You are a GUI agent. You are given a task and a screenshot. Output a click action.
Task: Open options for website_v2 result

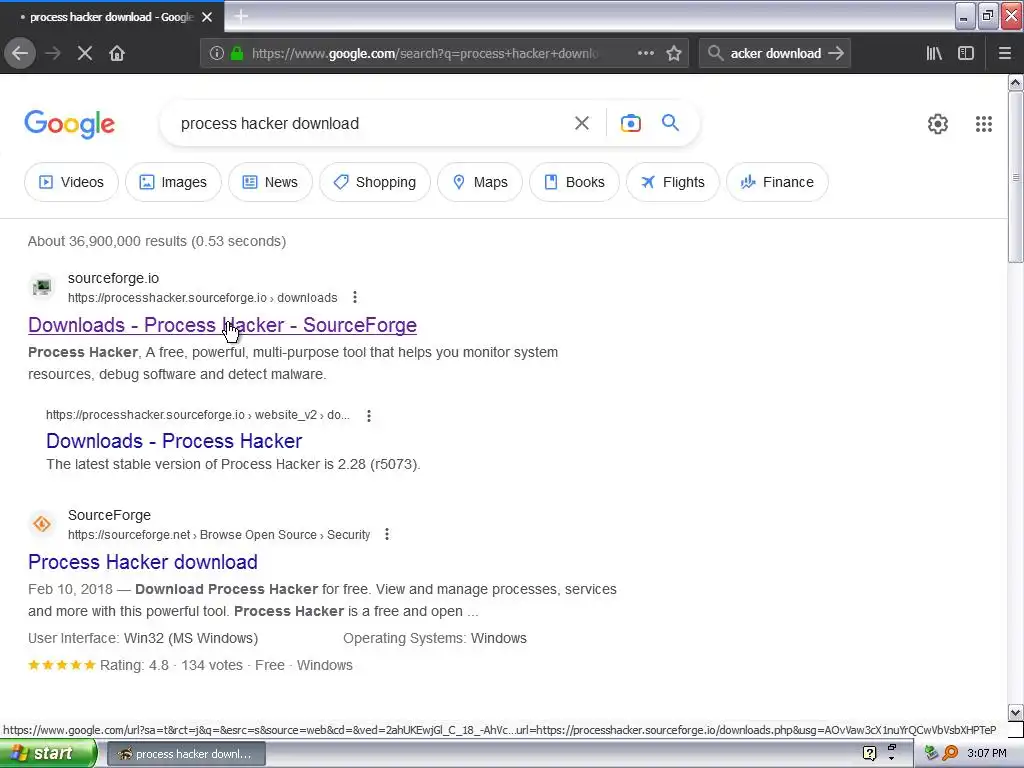click(x=369, y=415)
